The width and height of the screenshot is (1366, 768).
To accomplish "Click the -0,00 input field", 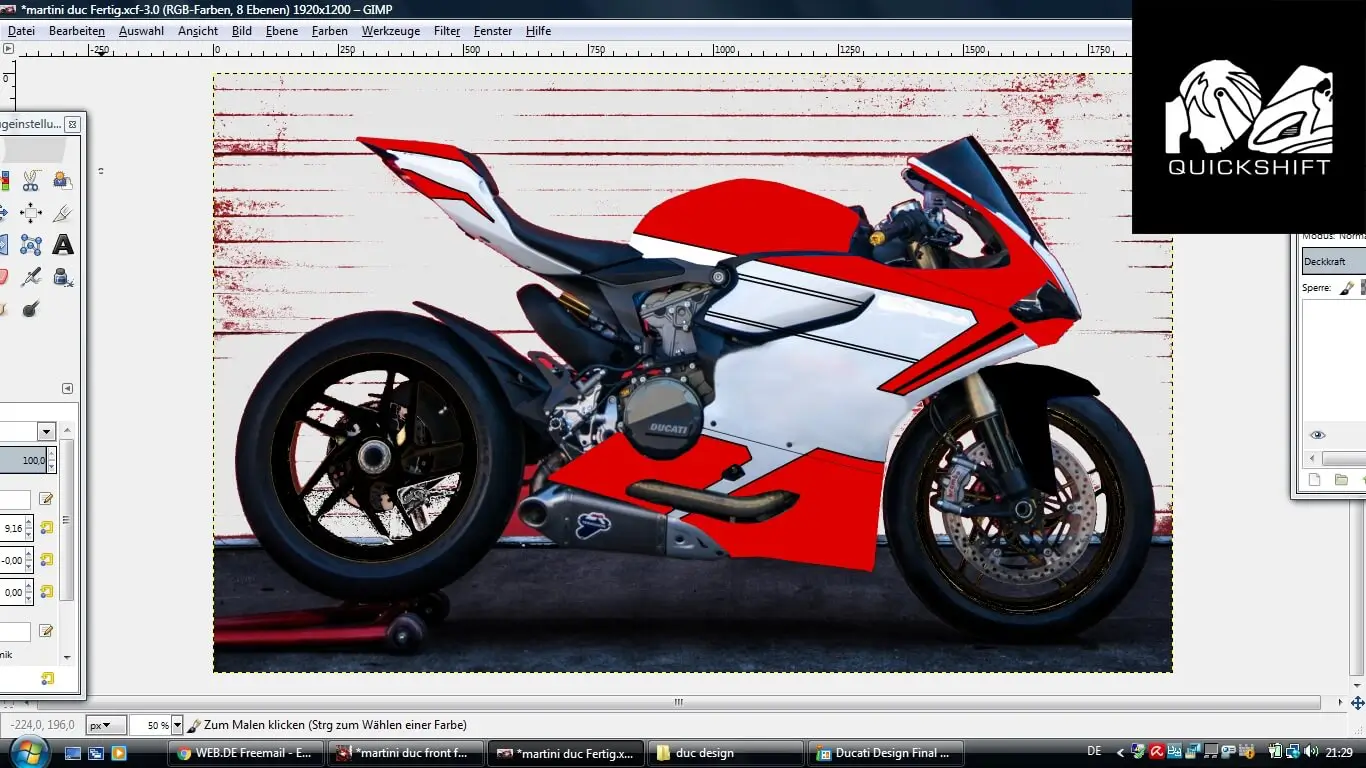I will click(x=12, y=560).
